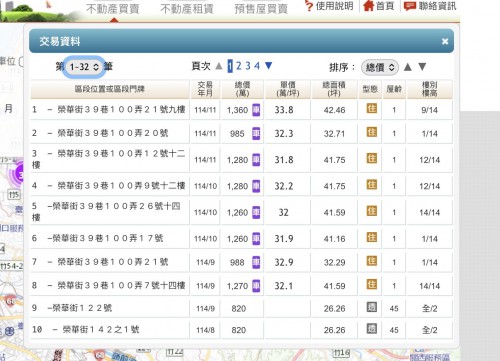500x361 pixels.
Task: Click gray type icon in row 10 (榮華街142之1號)
Action: pyautogui.click(x=372, y=329)
